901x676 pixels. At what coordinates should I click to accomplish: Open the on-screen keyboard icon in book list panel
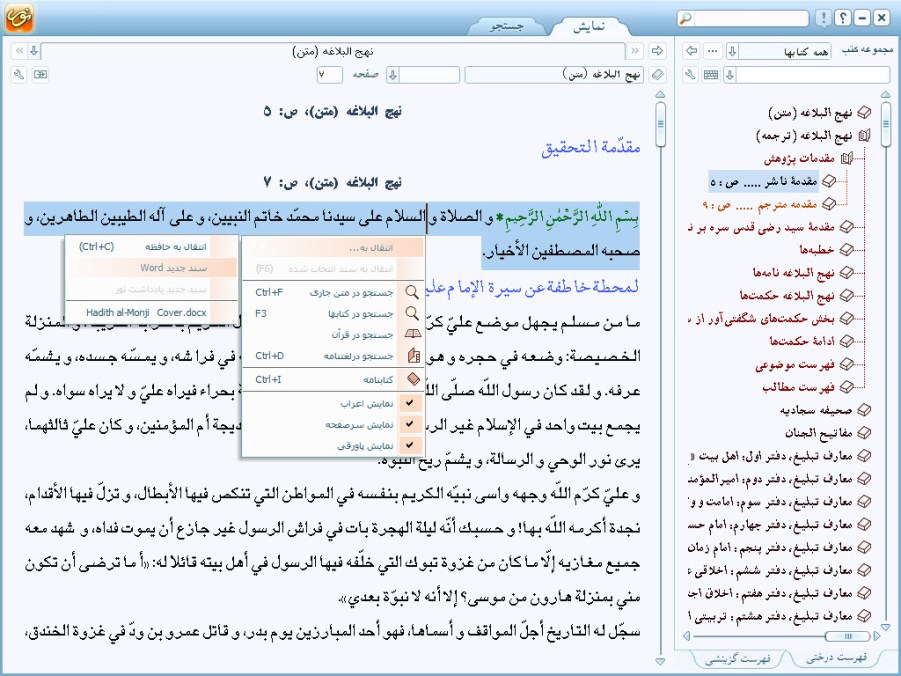click(x=711, y=74)
